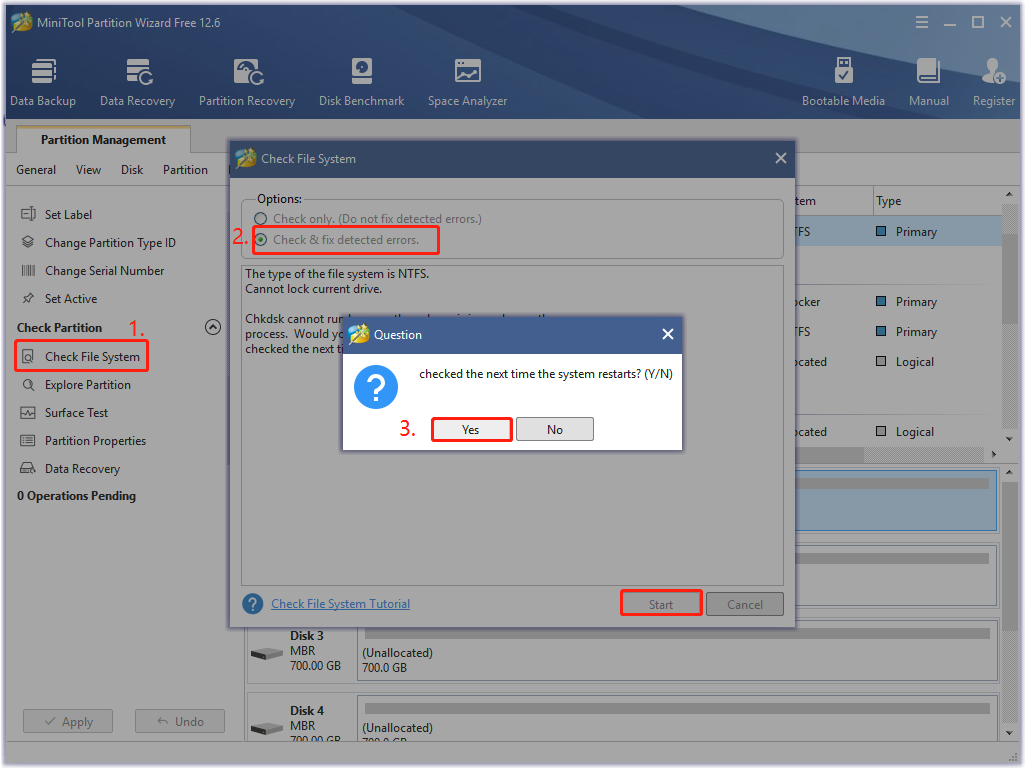Screen dimensions: 1029x771
Task: Click Start in the Check File System dialog
Action: pyautogui.click(x=662, y=605)
